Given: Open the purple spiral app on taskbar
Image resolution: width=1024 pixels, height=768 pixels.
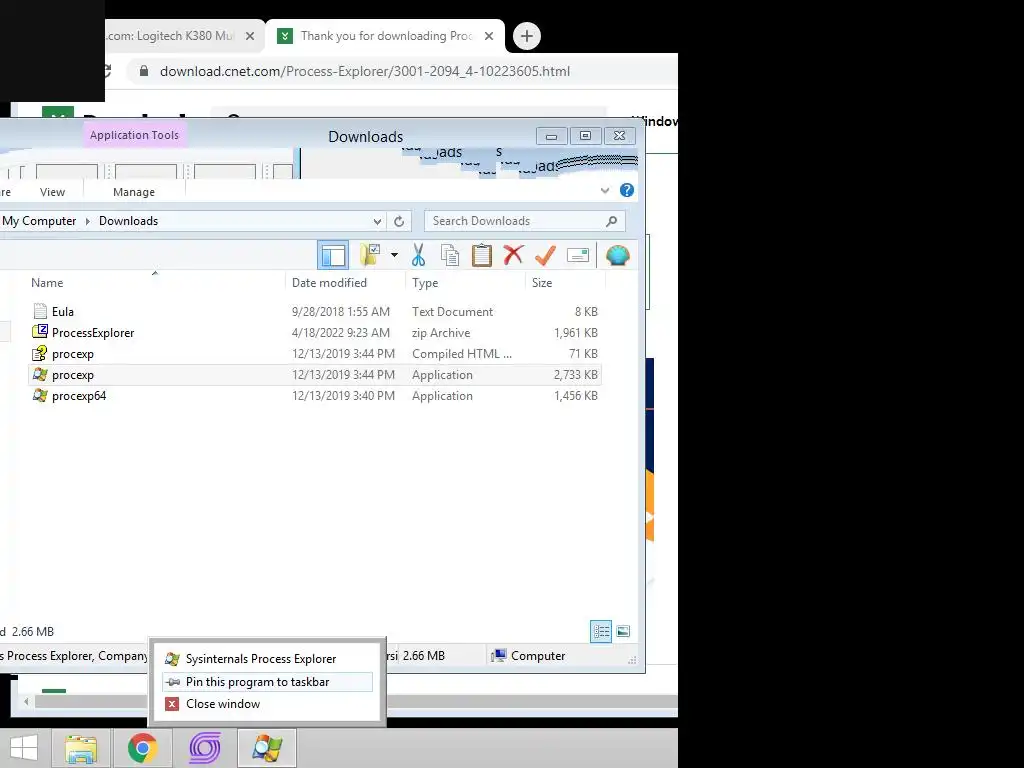Looking at the screenshot, I should point(204,748).
